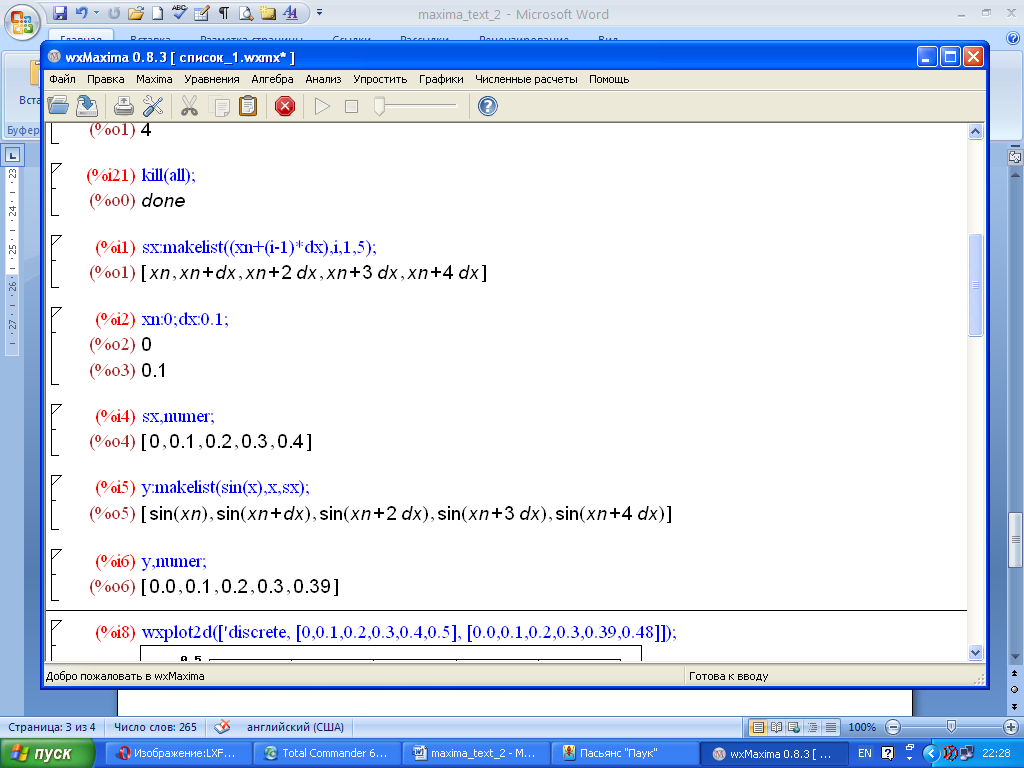Click Число слов: 265 in Word status bar

pyautogui.click(x=155, y=727)
